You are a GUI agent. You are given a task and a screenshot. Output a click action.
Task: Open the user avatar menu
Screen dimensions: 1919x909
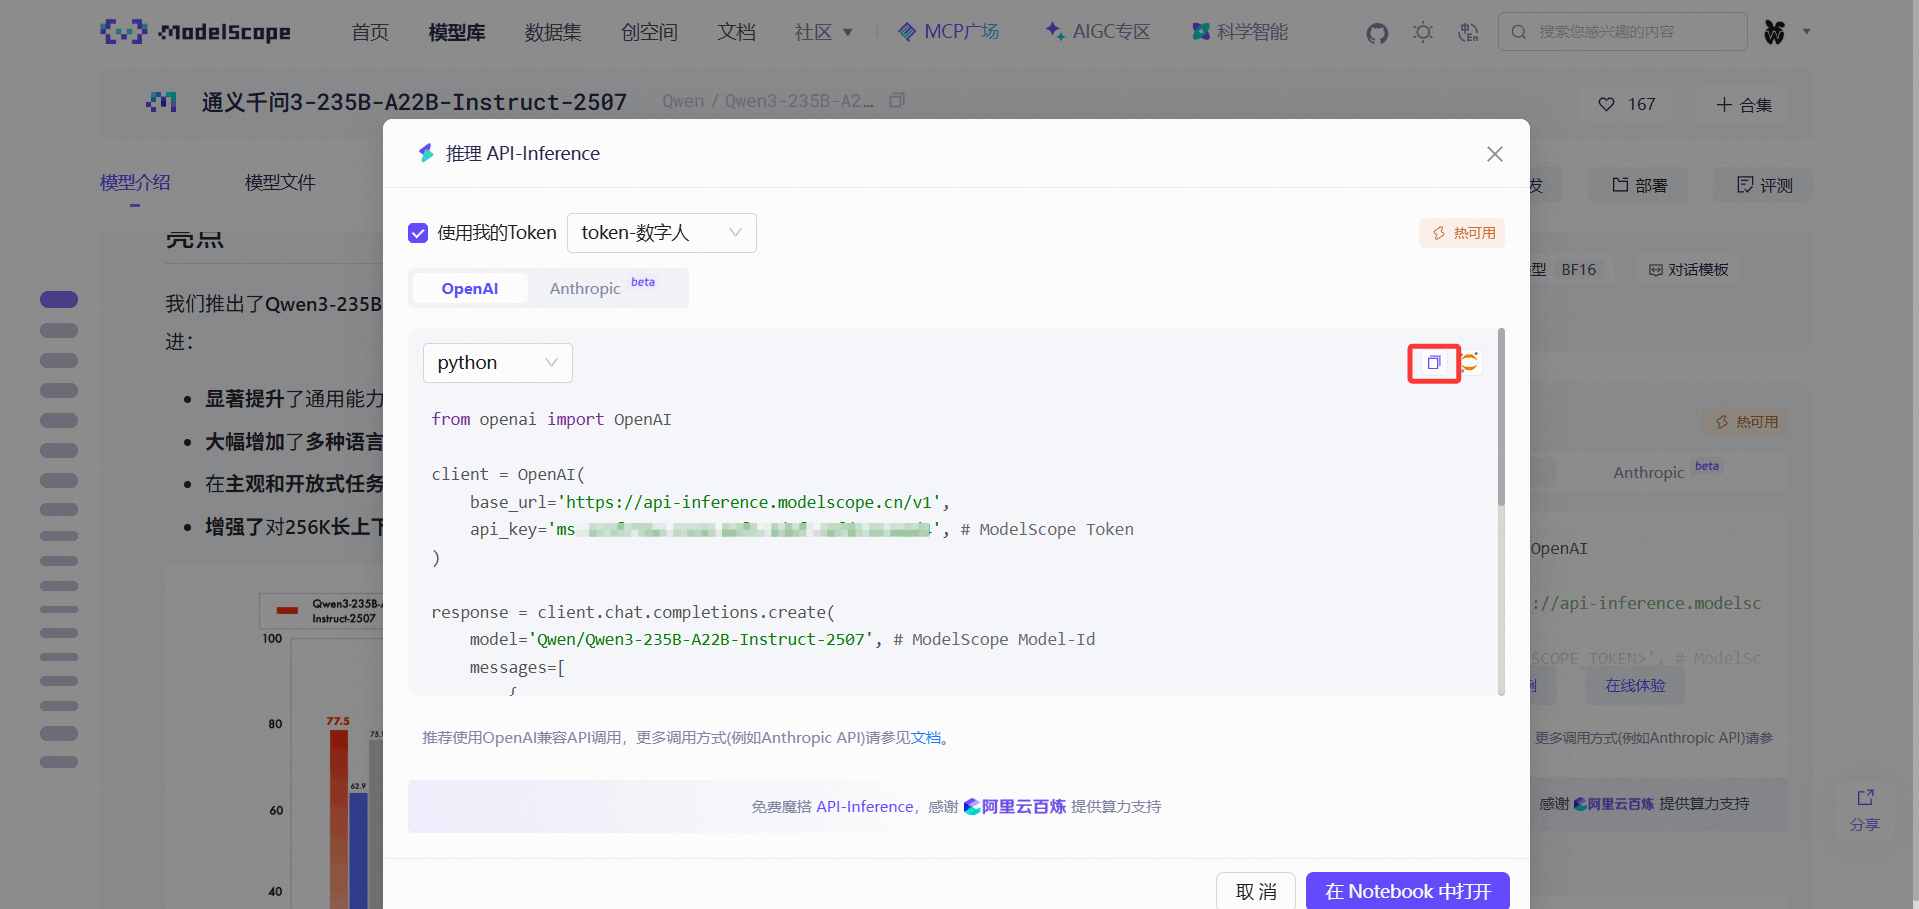click(x=1774, y=32)
